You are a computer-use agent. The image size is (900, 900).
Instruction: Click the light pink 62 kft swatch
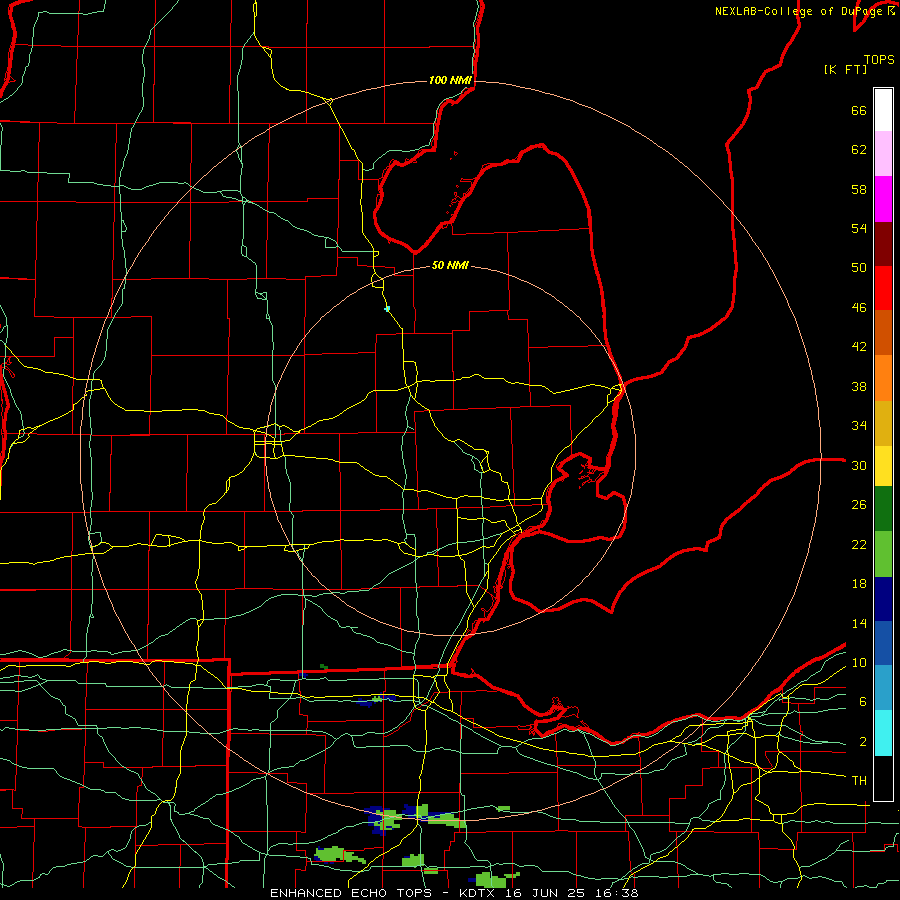tap(883, 153)
